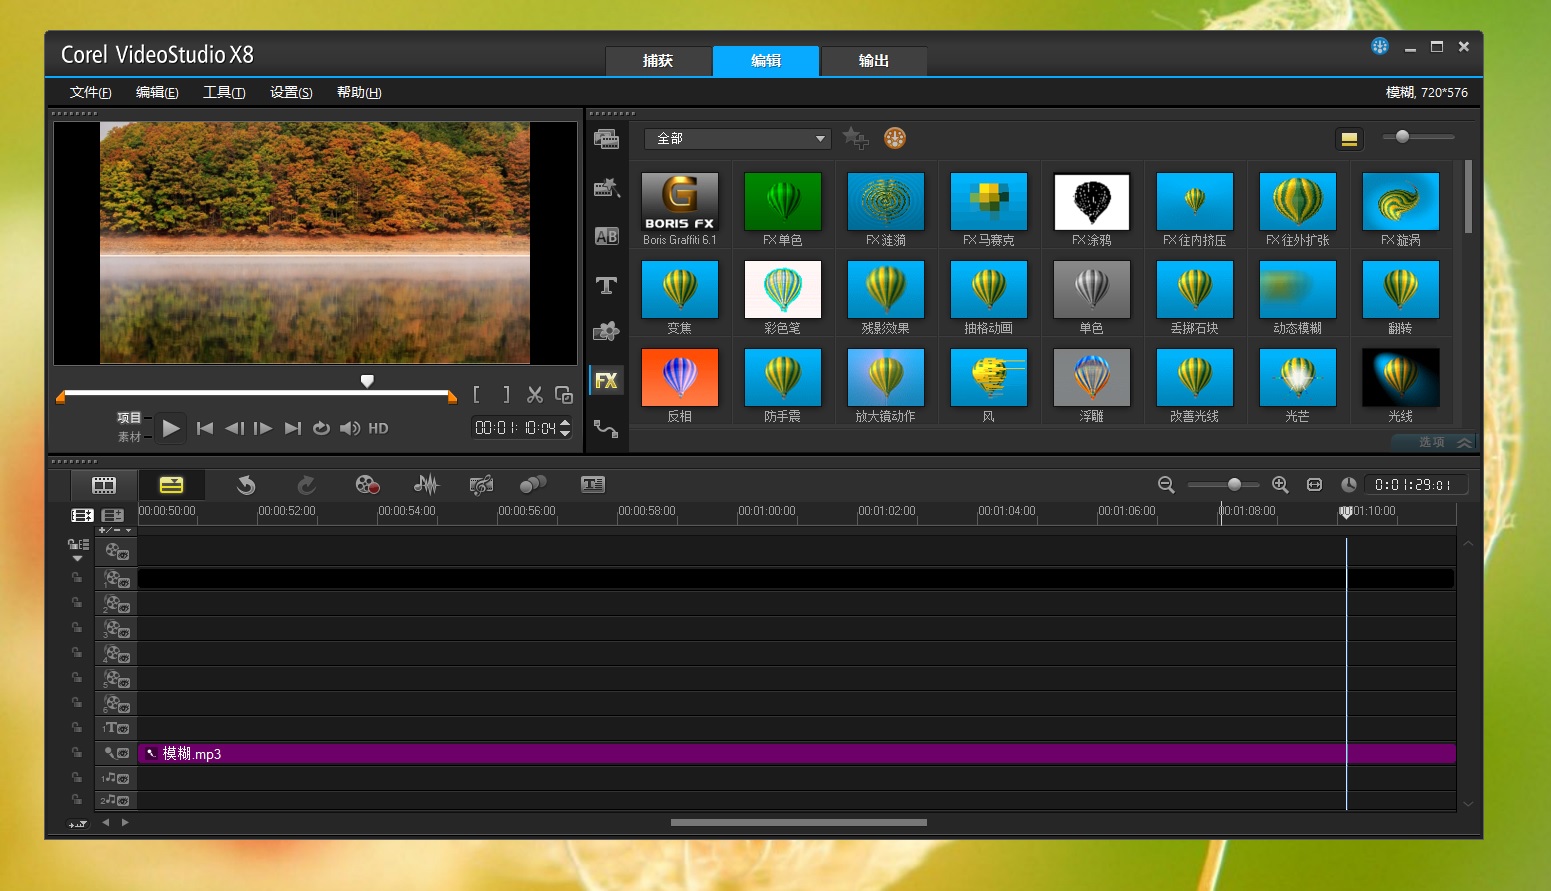The image size is (1551, 891).
Task: Click Mark-in bracket button
Action: [x=477, y=395]
